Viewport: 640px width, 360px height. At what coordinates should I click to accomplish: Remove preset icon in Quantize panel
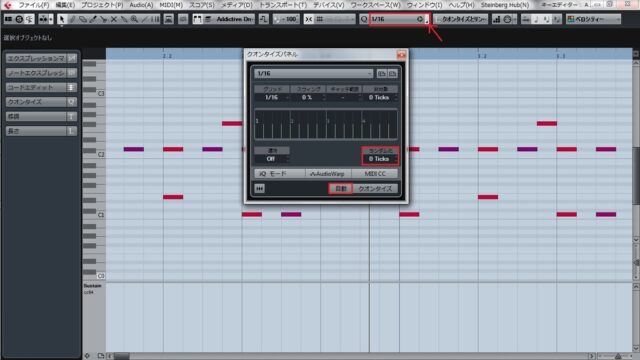[x=392, y=73]
